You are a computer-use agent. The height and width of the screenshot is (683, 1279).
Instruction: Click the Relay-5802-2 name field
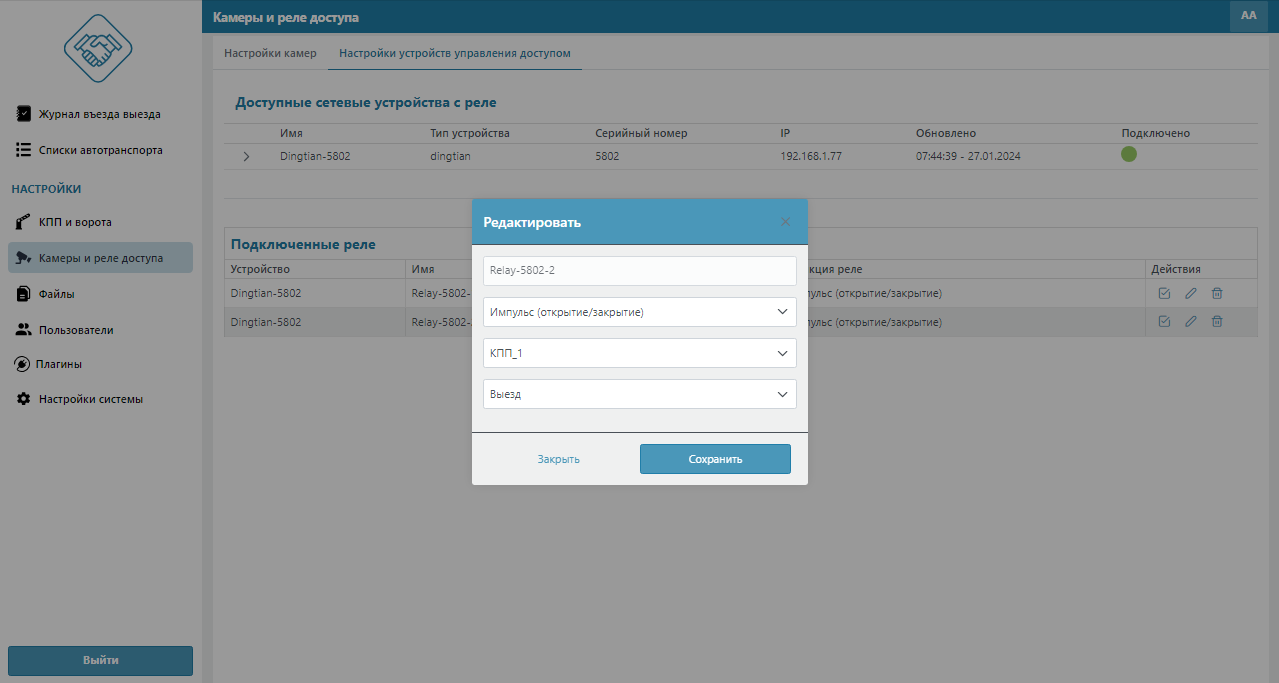(x=639, y=271)
